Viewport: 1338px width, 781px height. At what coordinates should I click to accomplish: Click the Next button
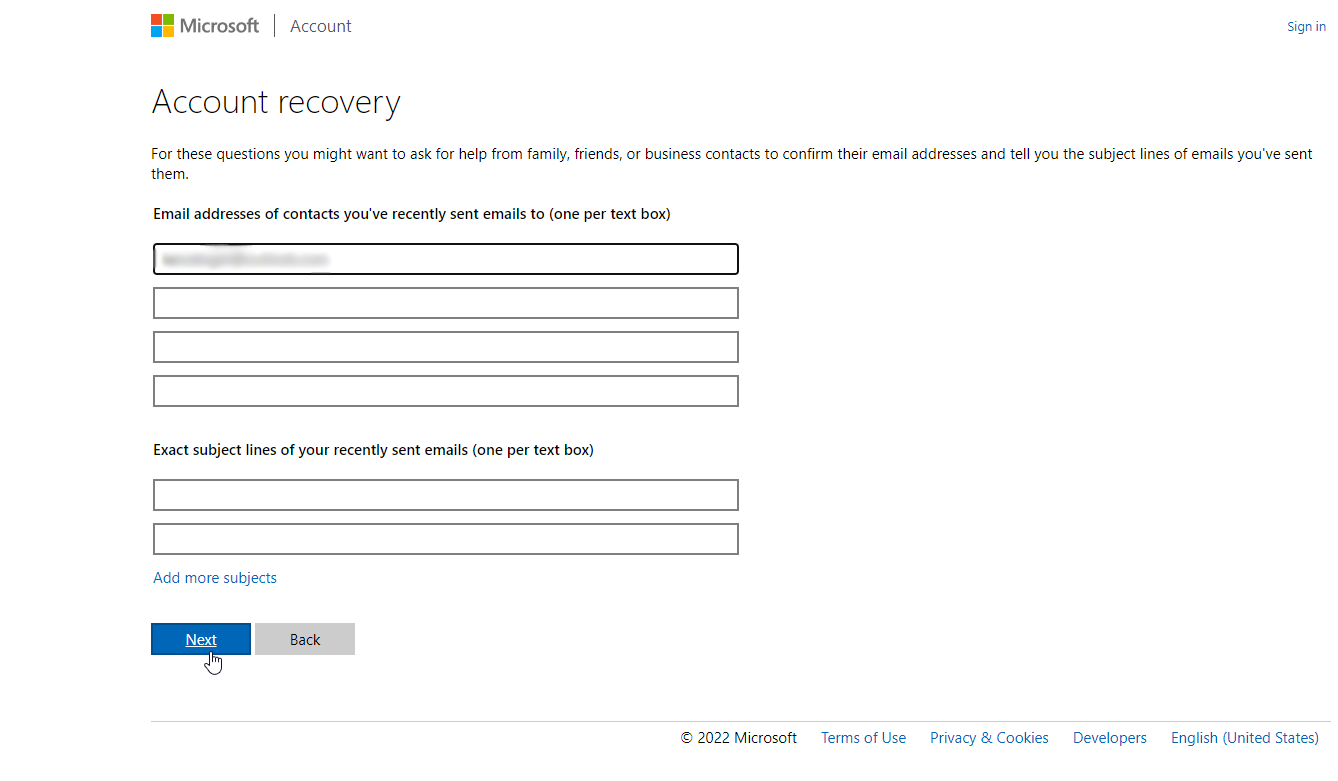[x=201, y=640]
